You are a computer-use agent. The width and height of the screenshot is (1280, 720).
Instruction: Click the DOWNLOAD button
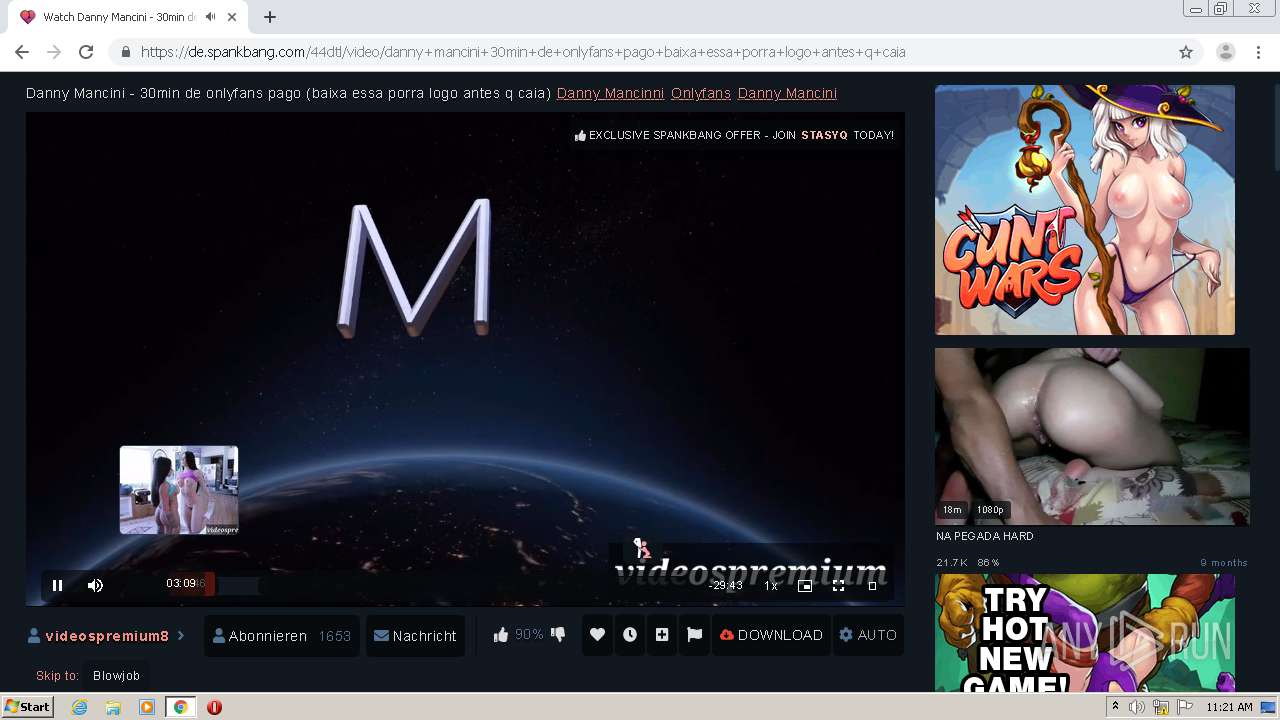[x=771, y=635]
